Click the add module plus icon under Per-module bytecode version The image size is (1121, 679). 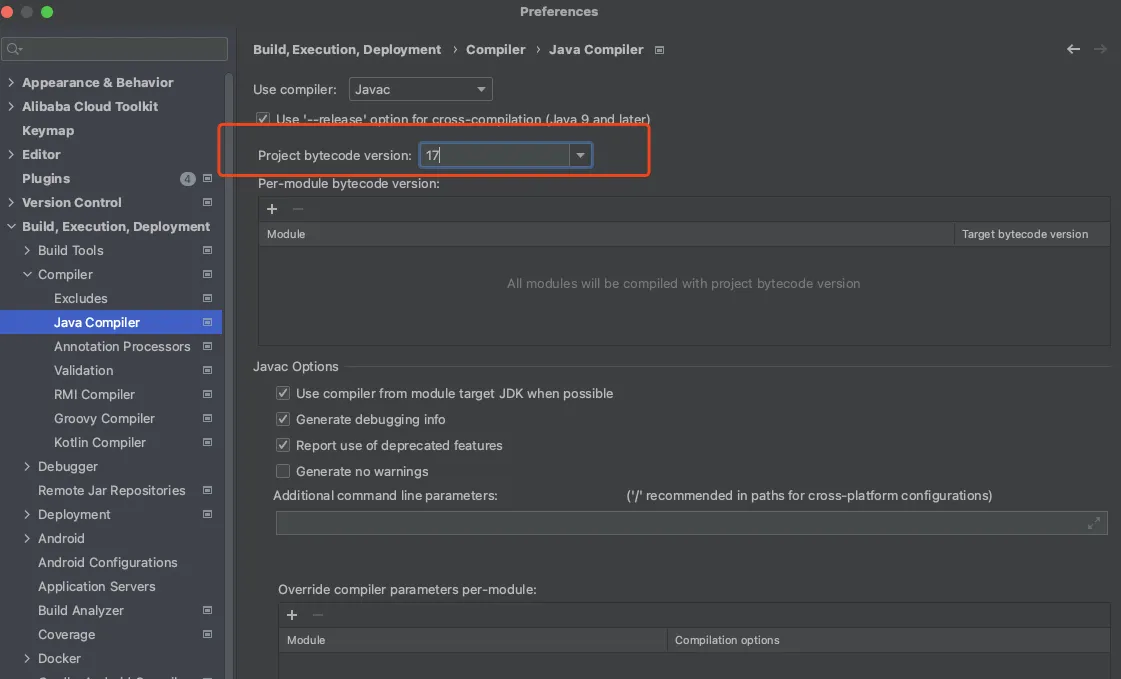click(x=272, y=209)
